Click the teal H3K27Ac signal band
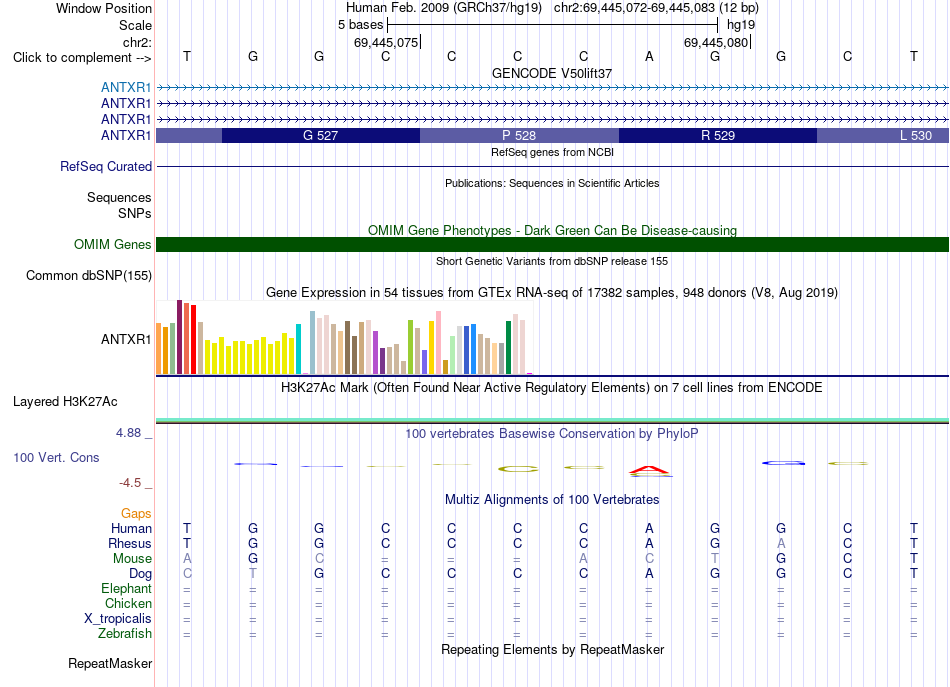The width and height of the screenshot is (950, 687). click(552, 420)
